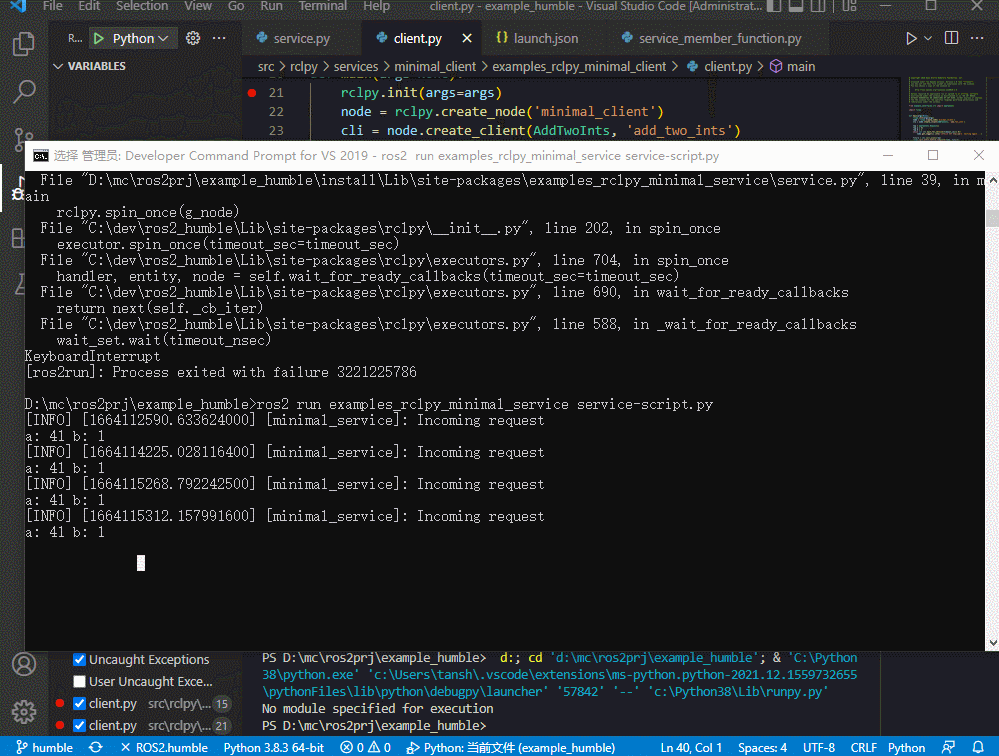The height and width of the screenshot is (756, 999).
Task: Open the Selection menu
Action: coord(142,6)
